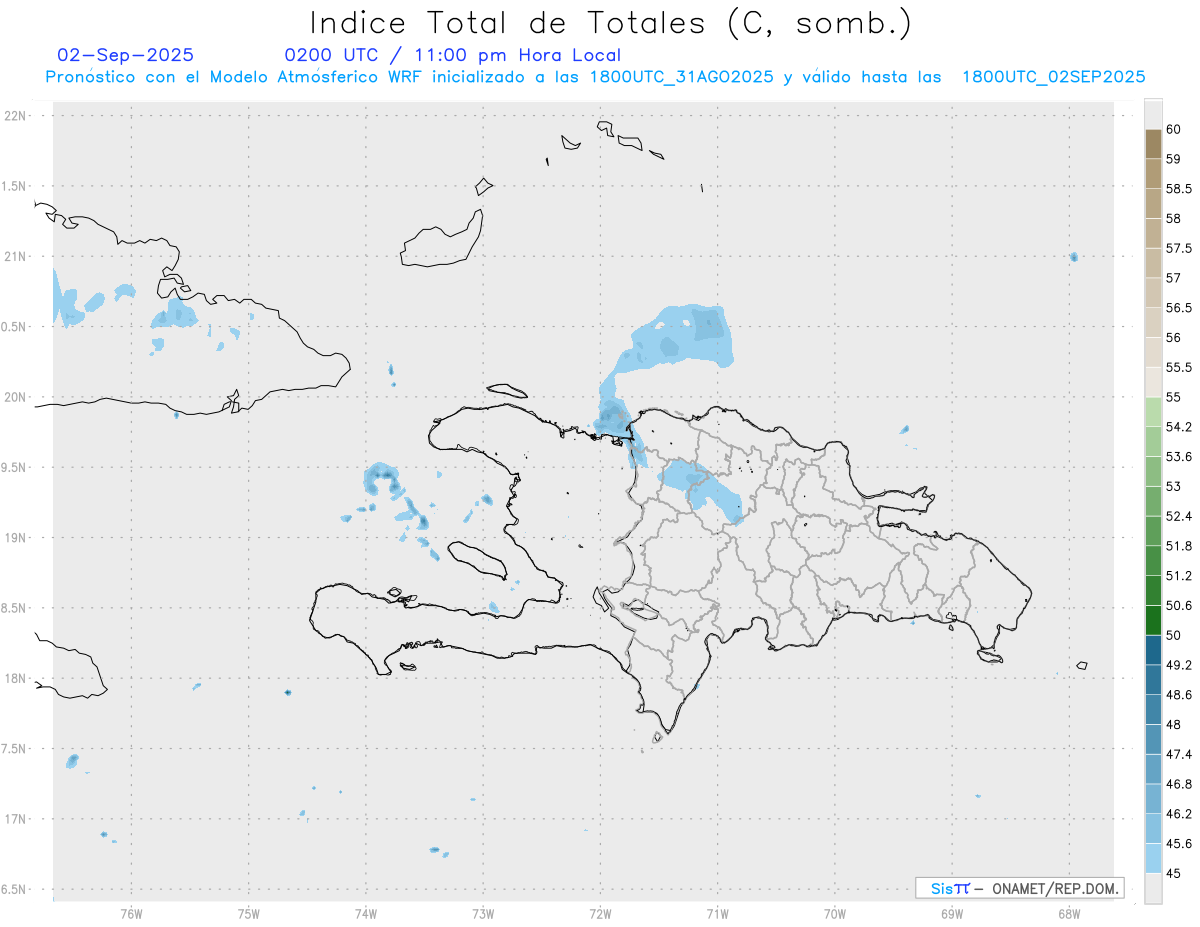1200x927 pixels.
Task: Click the "60" value on the color scale
Action: click(1174, 129)
